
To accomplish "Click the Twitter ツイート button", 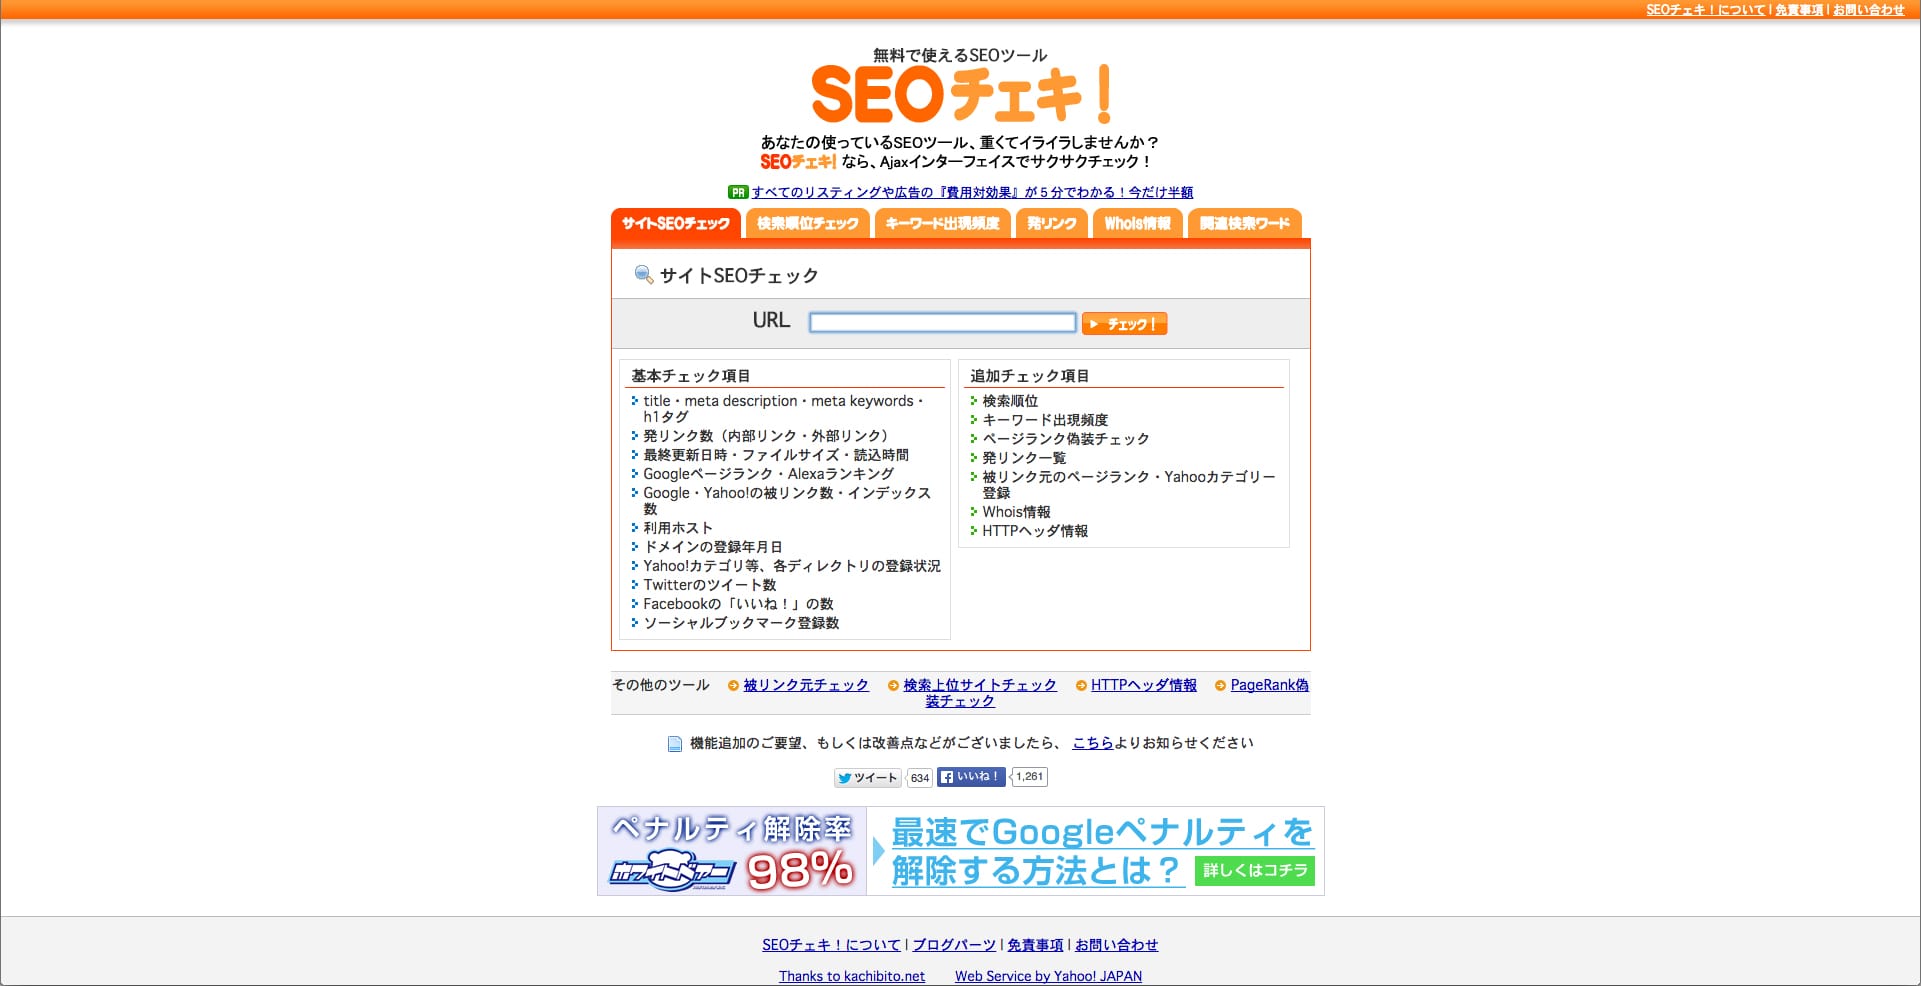I will pos(868,777).
